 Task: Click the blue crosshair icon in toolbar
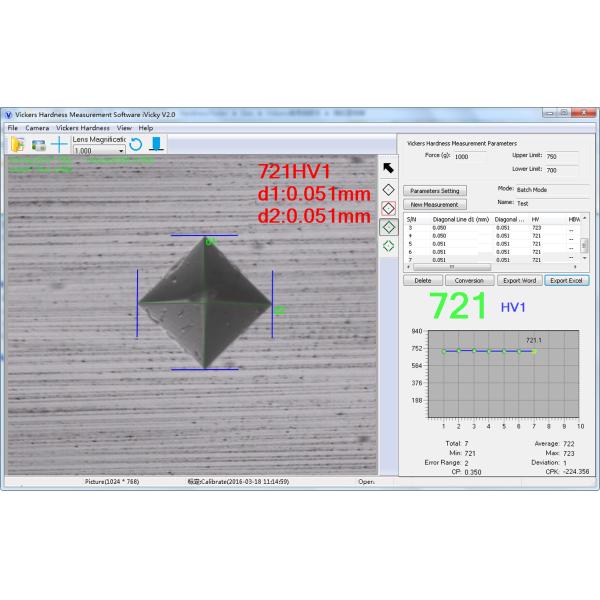[x=60, y=145]
